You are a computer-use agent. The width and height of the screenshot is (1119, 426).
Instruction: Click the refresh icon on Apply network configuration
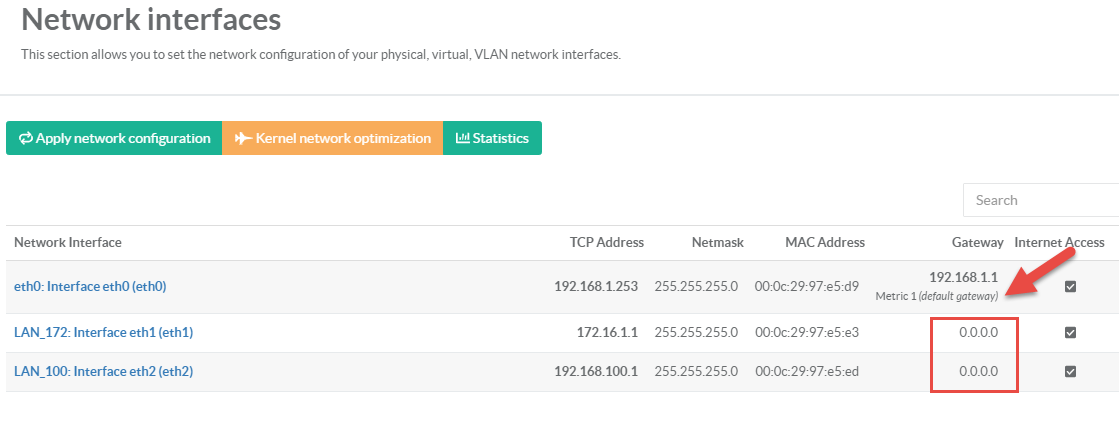(x=26, y=139)
